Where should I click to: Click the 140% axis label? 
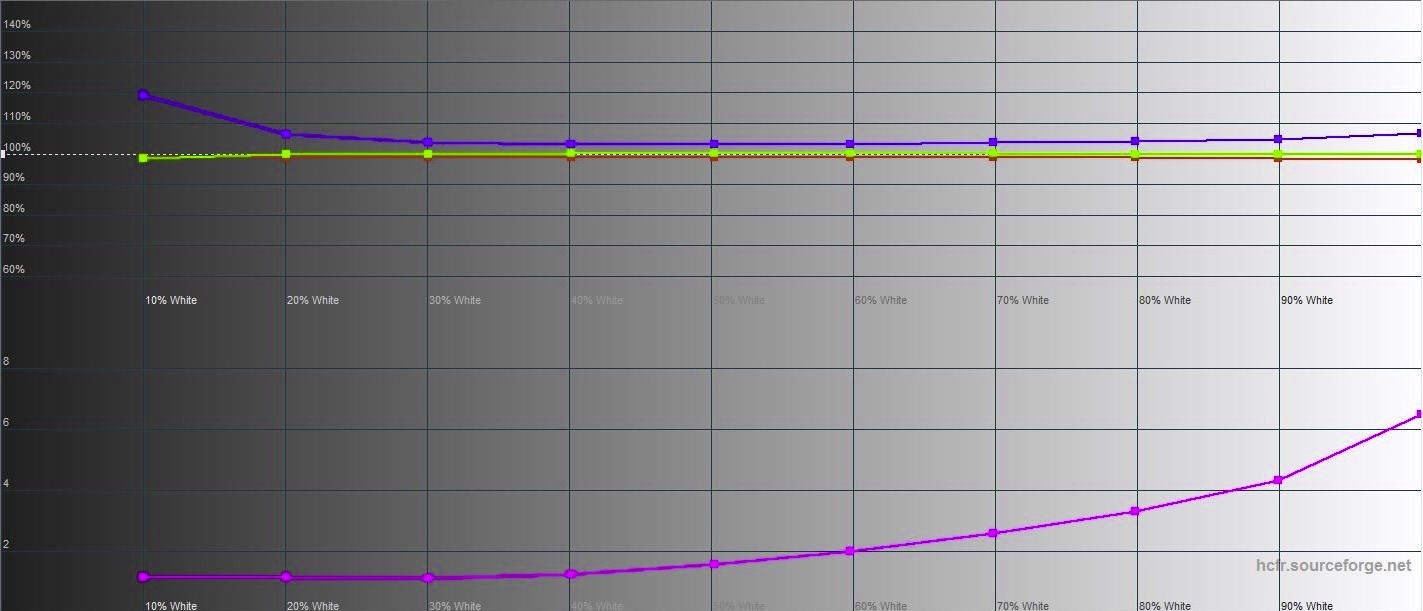coord(17,24)
